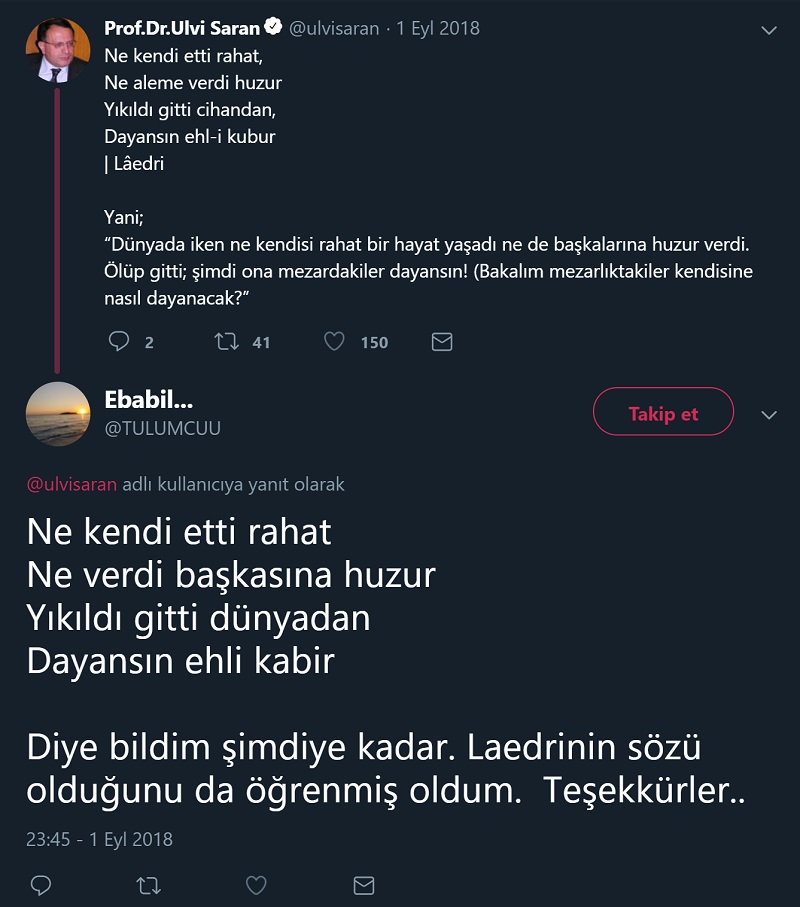The width and height of the screenshot is (800, 907).
Task: Expand chevron menu beside Takip et
Action: point(769,414)
